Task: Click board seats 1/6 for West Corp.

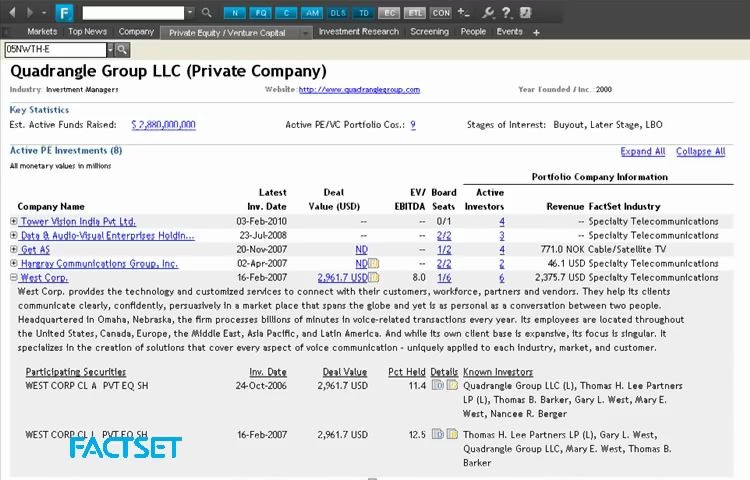Action: pos(444,278)
